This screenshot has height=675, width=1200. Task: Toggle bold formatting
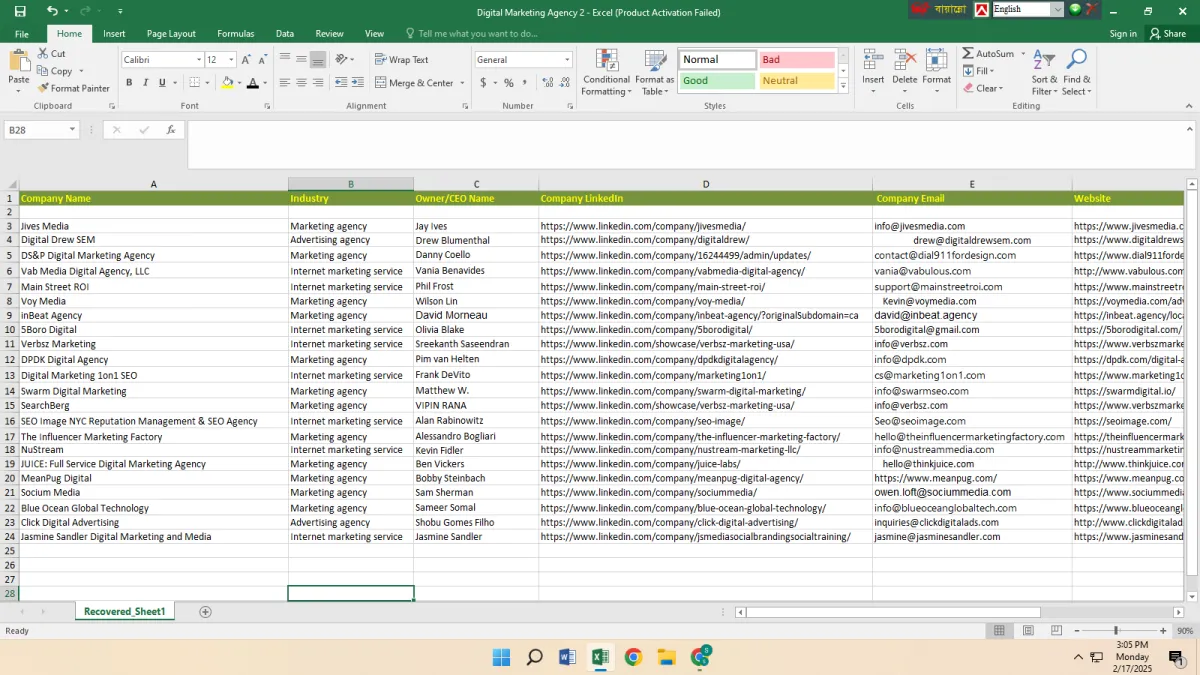tap(129, 83)
